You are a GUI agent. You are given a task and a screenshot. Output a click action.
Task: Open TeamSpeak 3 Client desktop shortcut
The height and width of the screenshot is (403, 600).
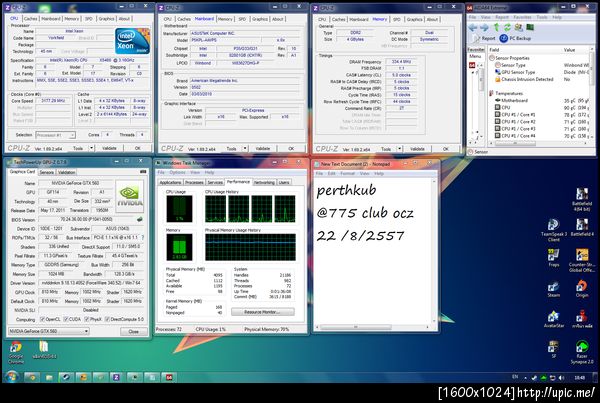(x=553, y=230)
